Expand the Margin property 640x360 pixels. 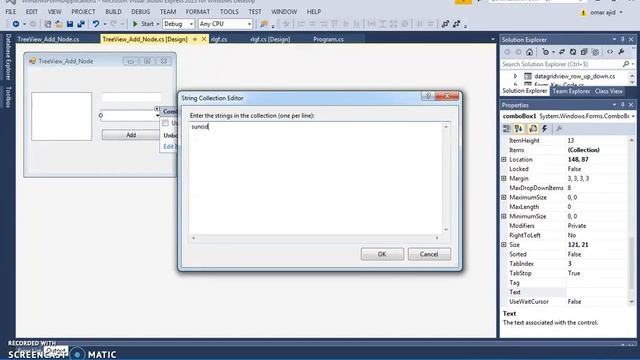click(x=504, y=178)
